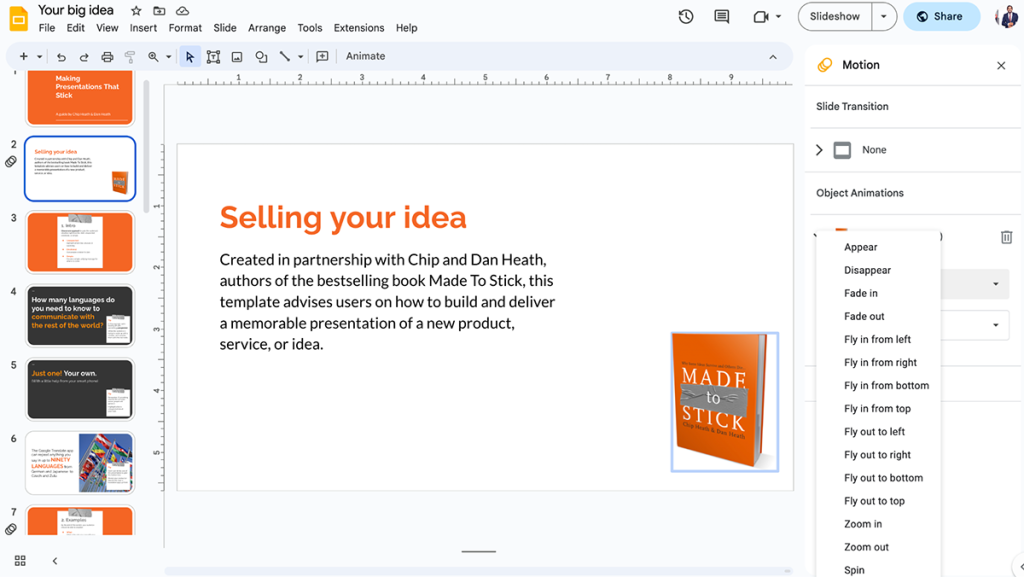Open the Arrange menu
Viewport: 1024px width, 577px height.
point(267,28)
